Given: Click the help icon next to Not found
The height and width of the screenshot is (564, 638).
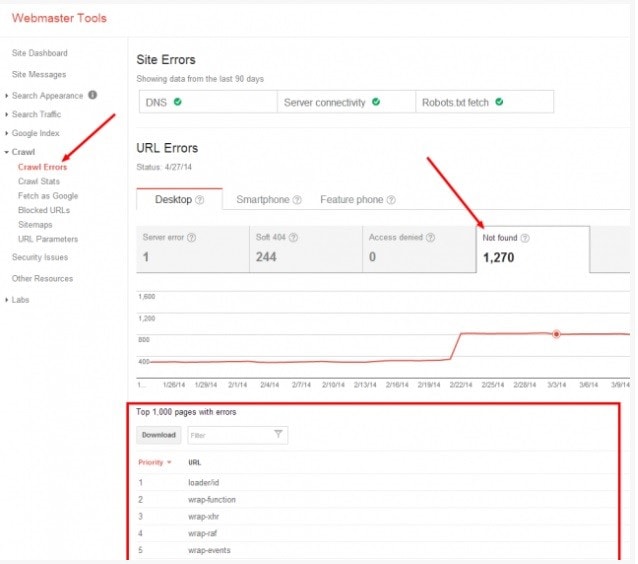Looking at the screenshot, I should 525,238.
